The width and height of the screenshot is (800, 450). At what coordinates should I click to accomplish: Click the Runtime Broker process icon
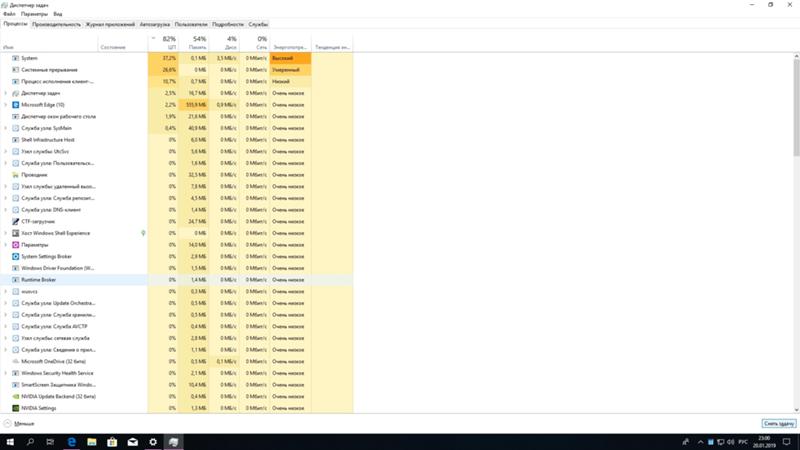(15, 280)
